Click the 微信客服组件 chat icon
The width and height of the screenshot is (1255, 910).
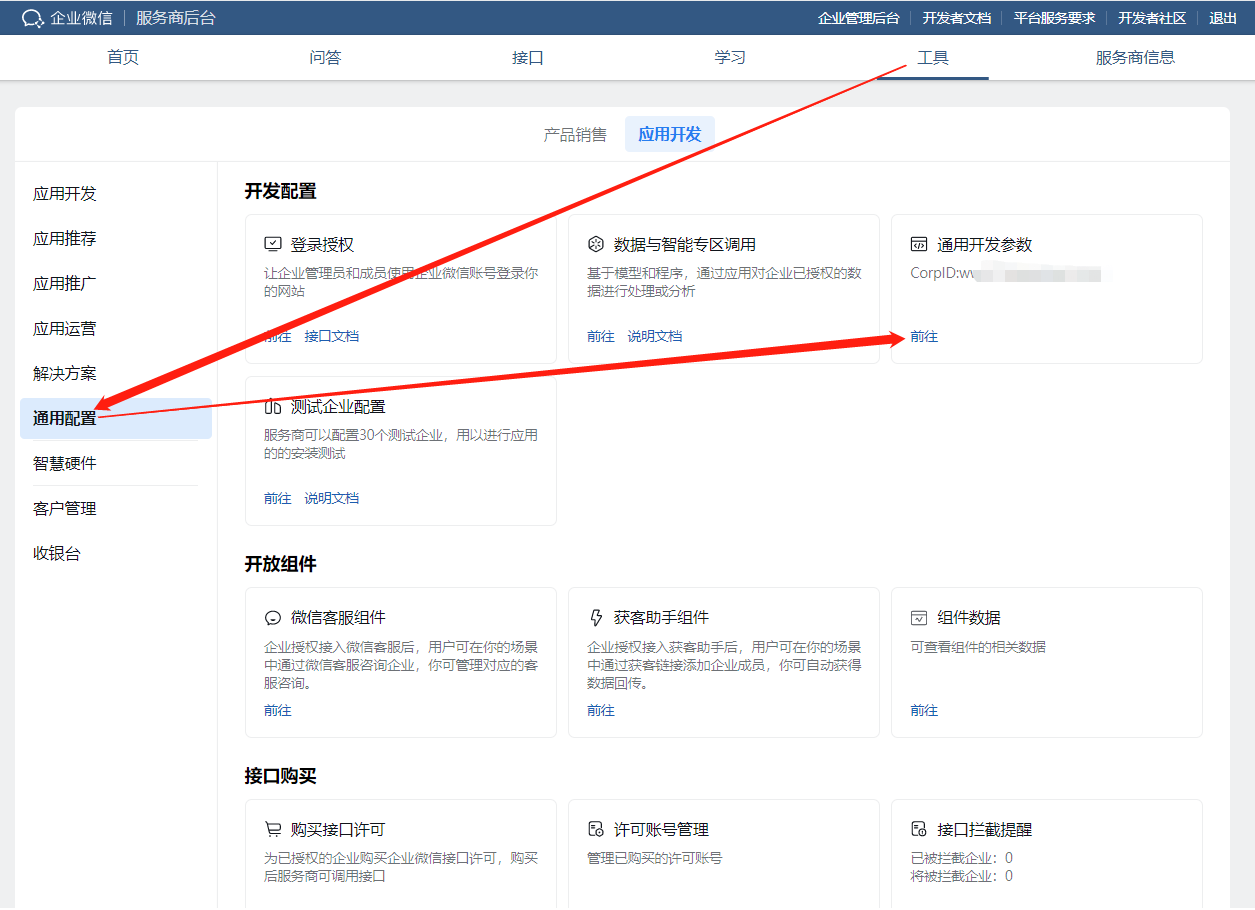(273, 618)
